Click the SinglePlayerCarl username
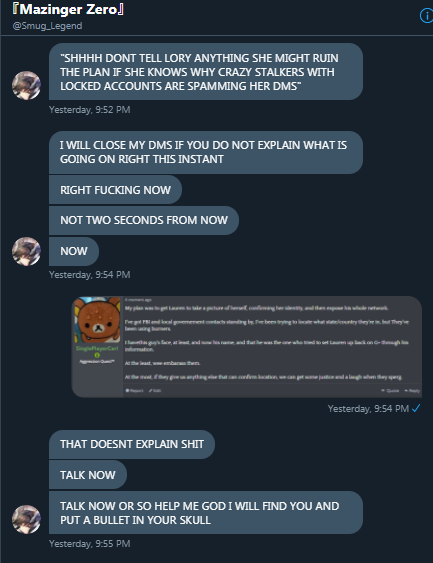The width and height of the screenshot is (433, 563). coord(97,348)
